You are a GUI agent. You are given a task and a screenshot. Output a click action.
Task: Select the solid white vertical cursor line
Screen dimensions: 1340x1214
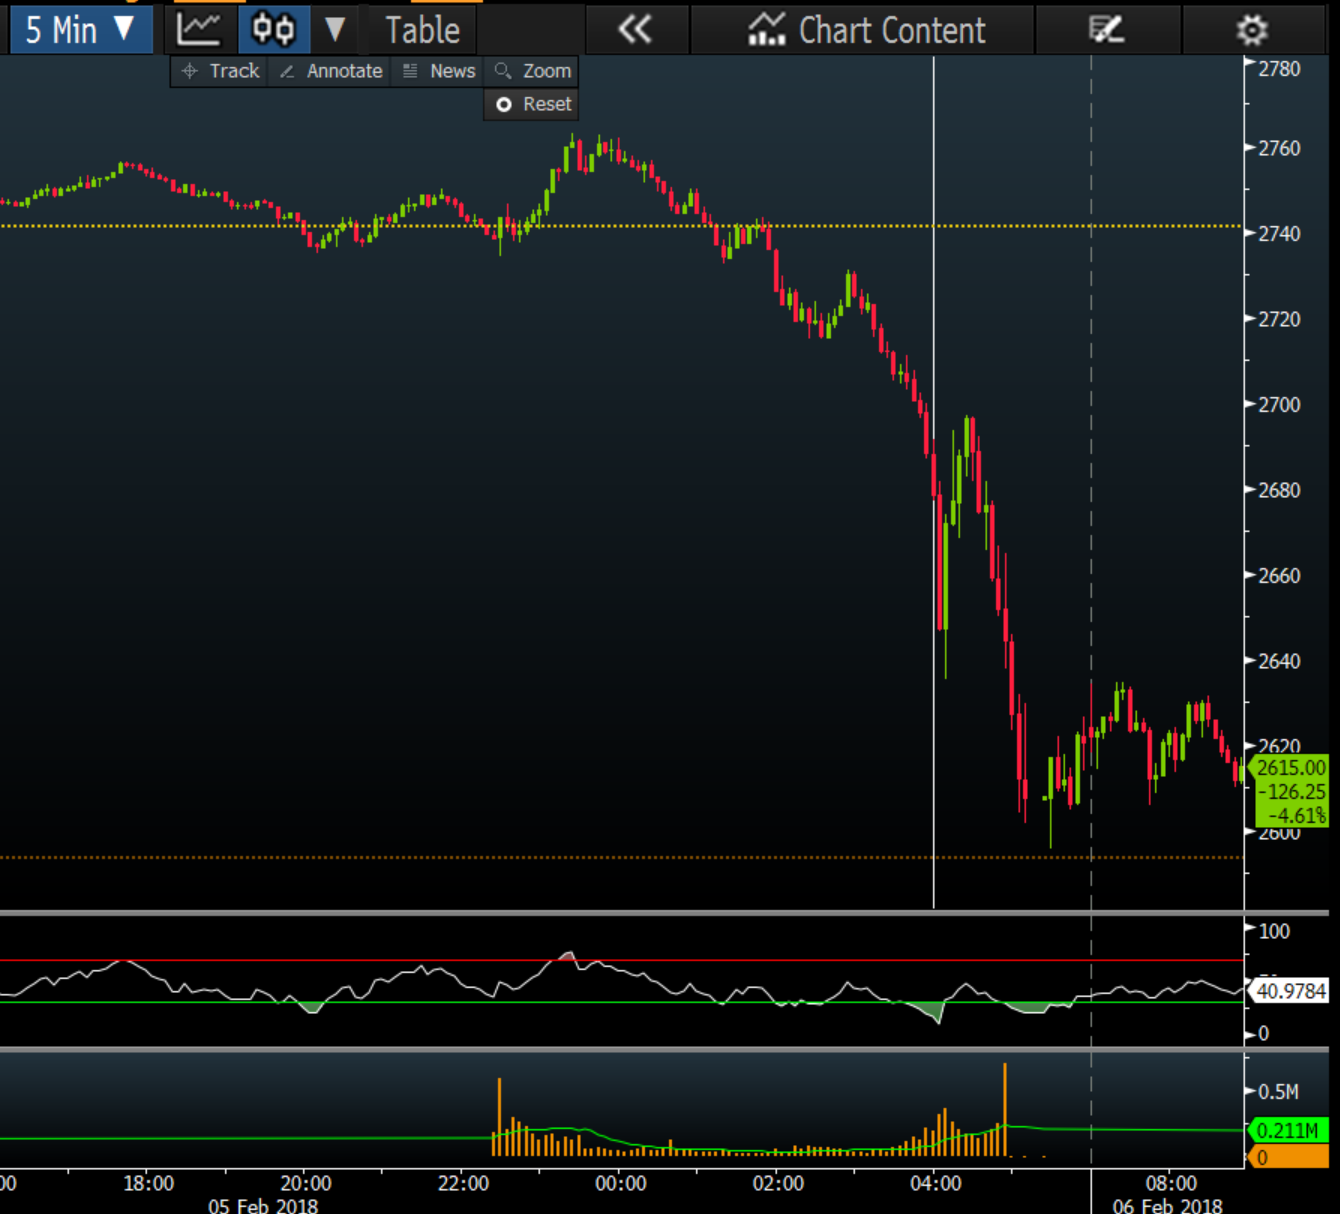click(934, 480)
